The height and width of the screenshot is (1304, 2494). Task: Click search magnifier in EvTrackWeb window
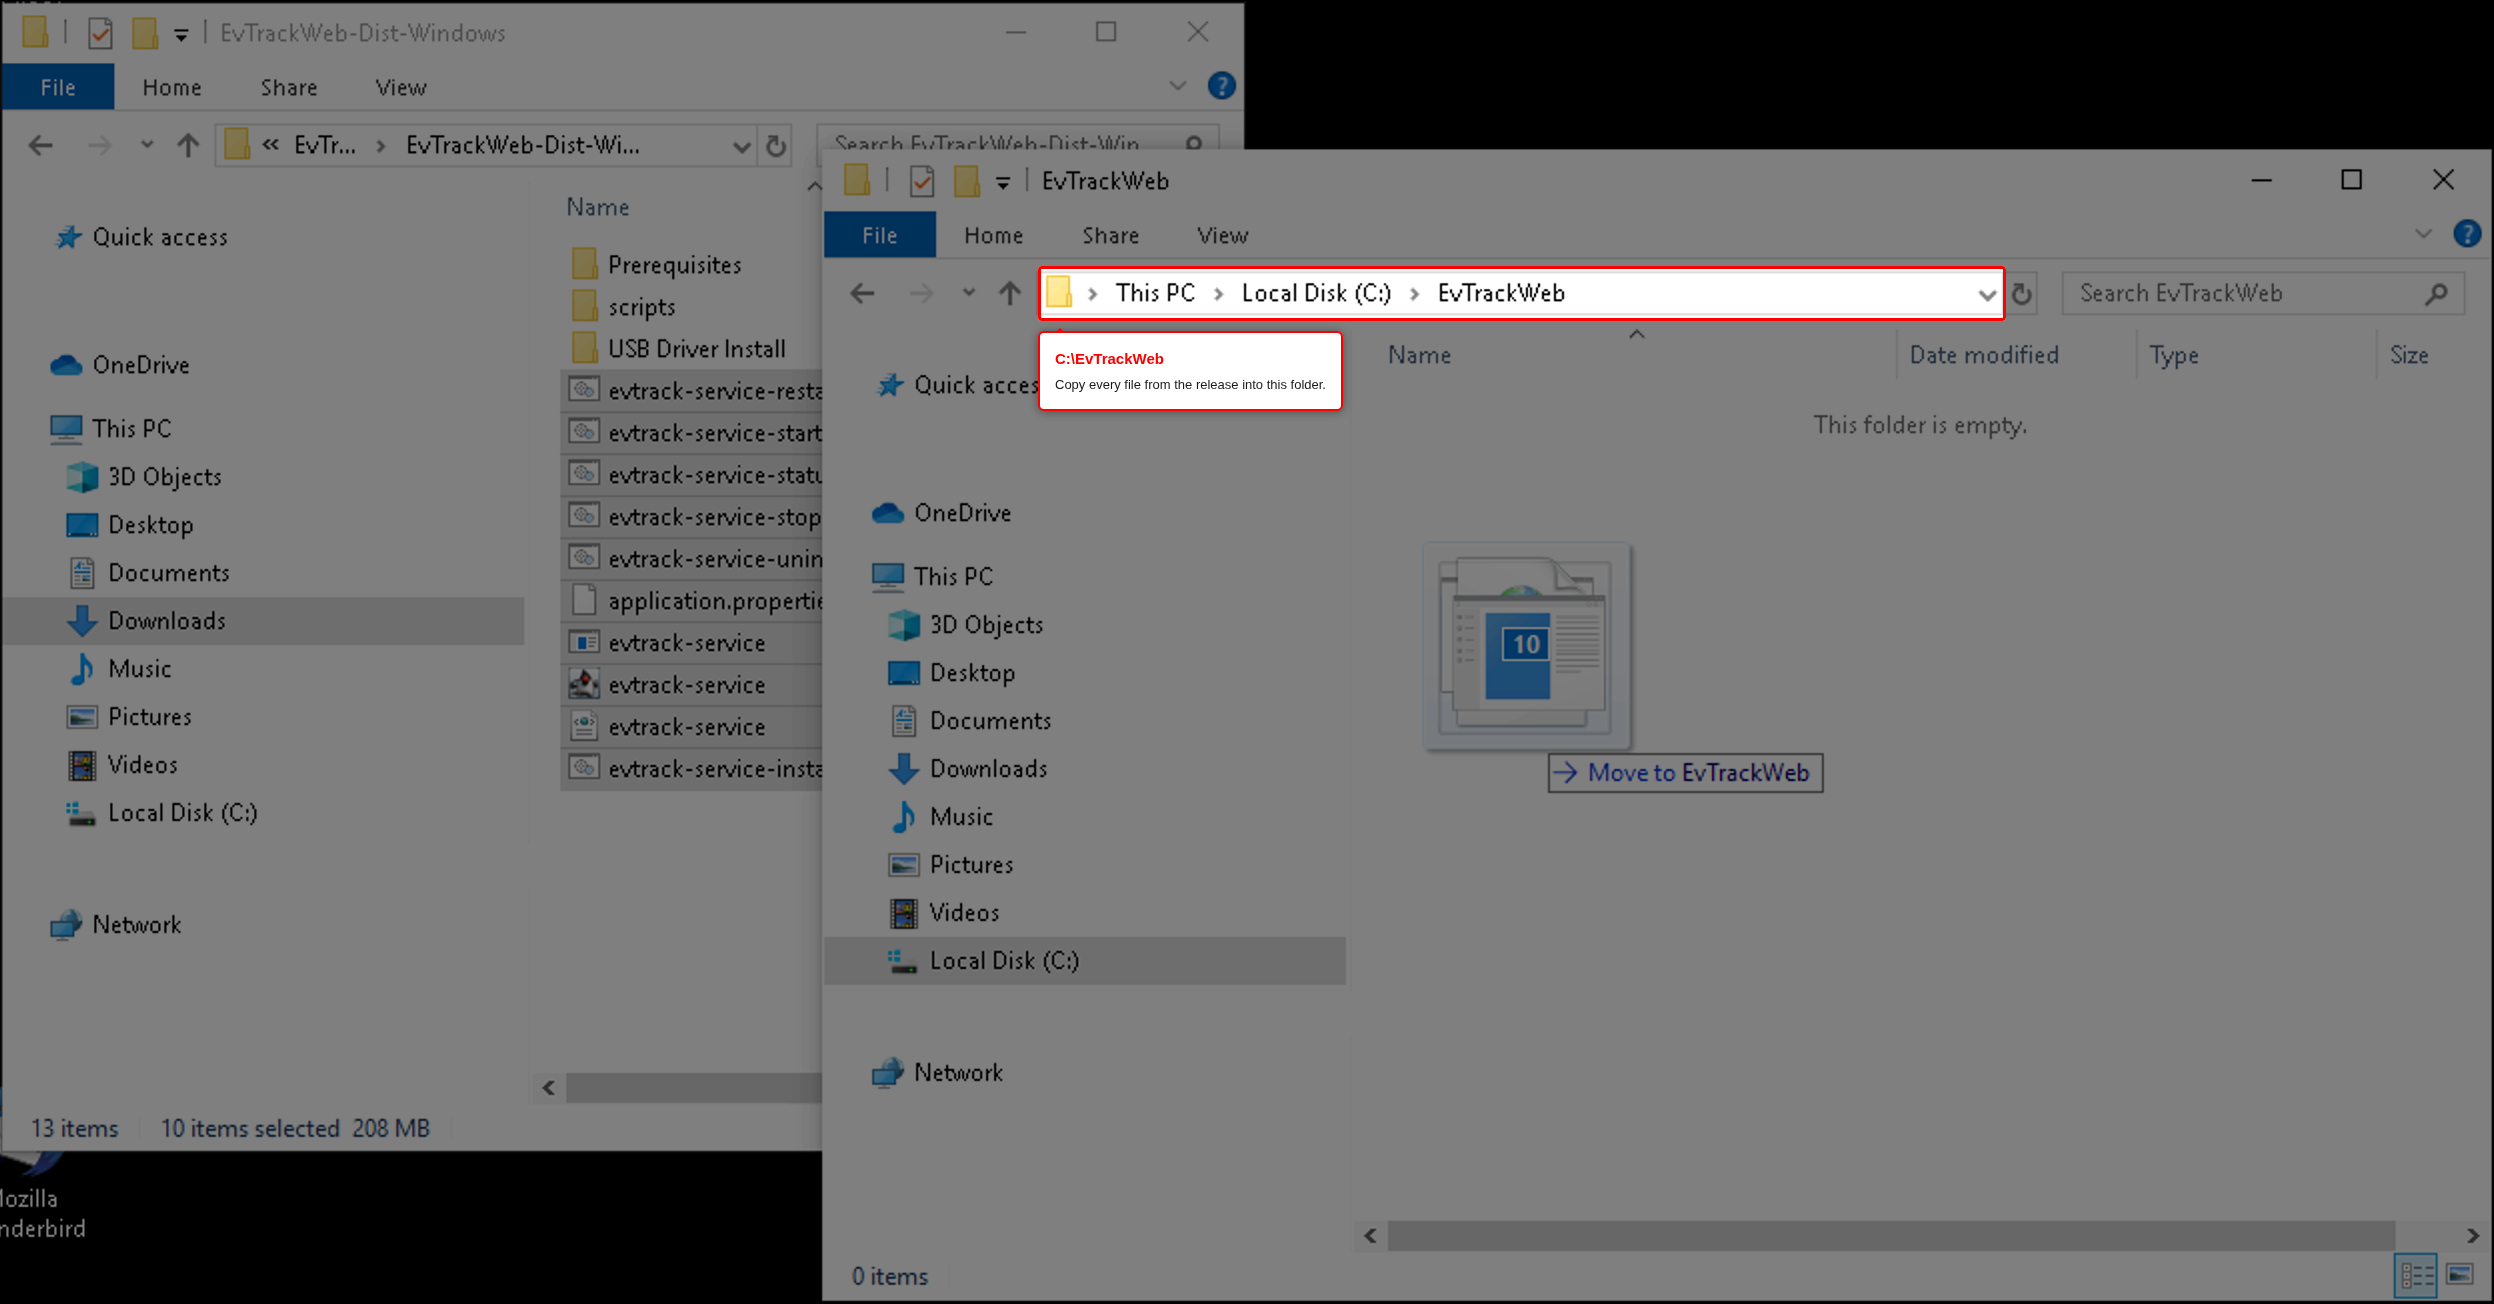point(2436,294)
